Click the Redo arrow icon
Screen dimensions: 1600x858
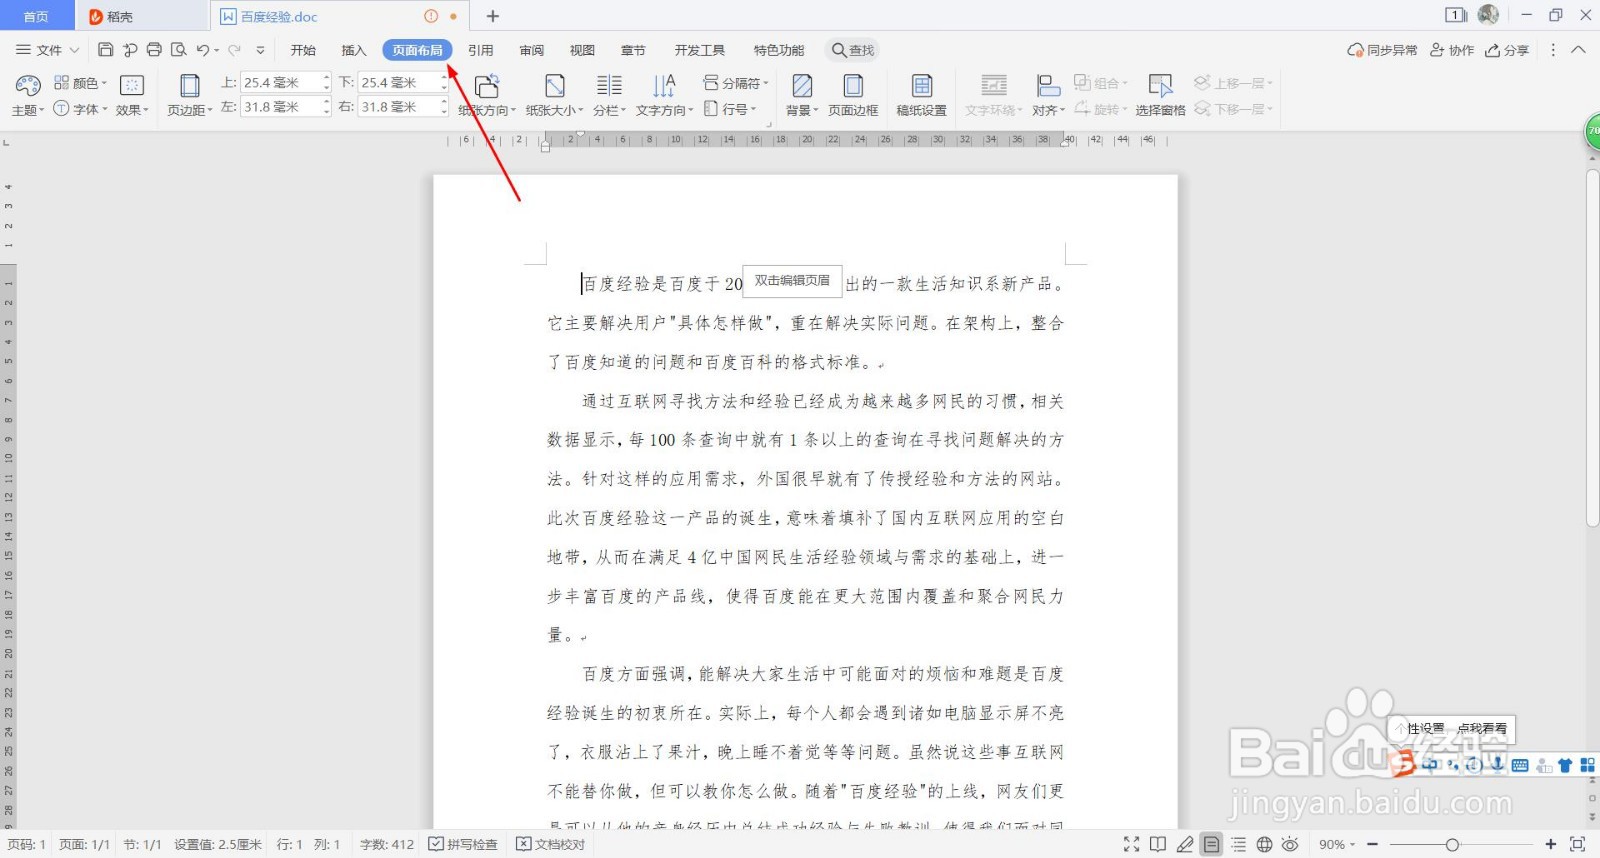pyautogui.click(x=234, y=49)
